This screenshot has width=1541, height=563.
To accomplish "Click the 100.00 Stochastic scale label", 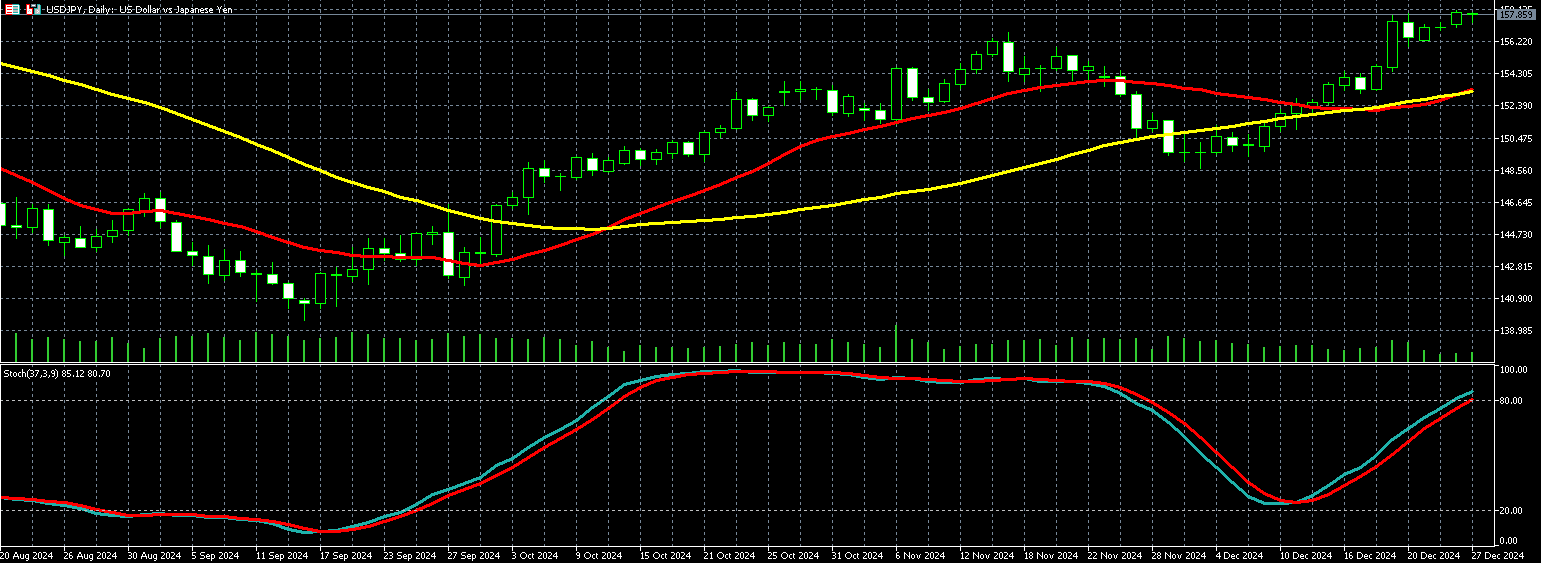I will (x=1512, y=370).
